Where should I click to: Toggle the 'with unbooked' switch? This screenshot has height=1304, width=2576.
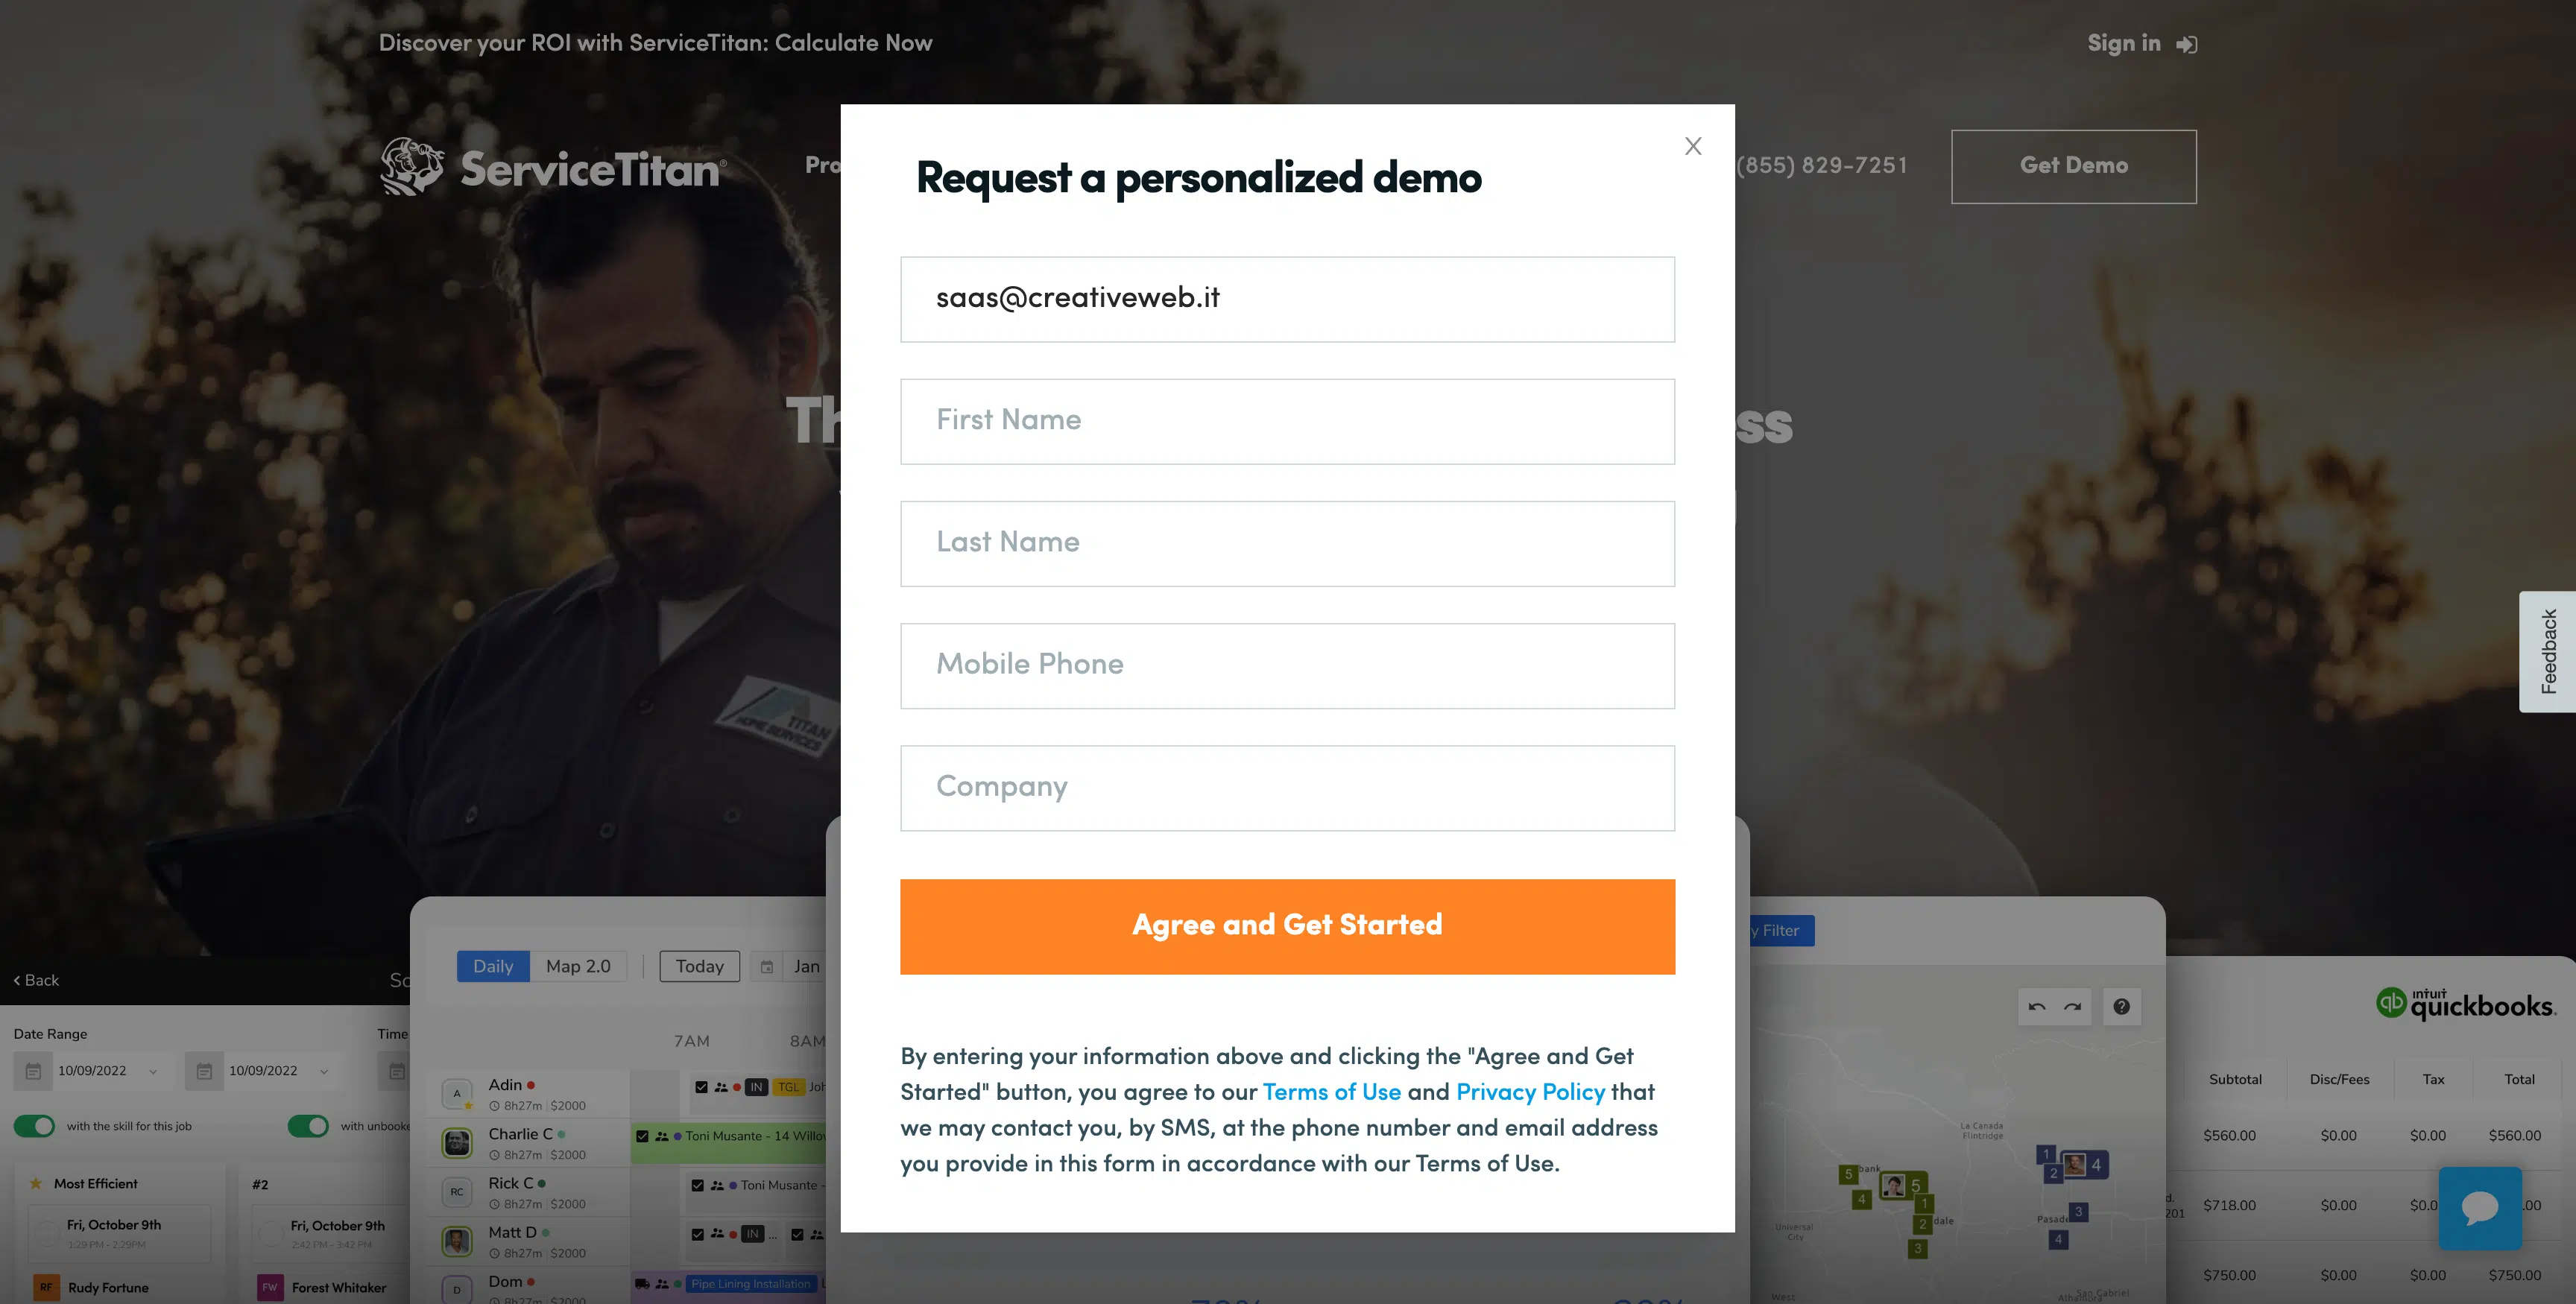(308, 1126)
